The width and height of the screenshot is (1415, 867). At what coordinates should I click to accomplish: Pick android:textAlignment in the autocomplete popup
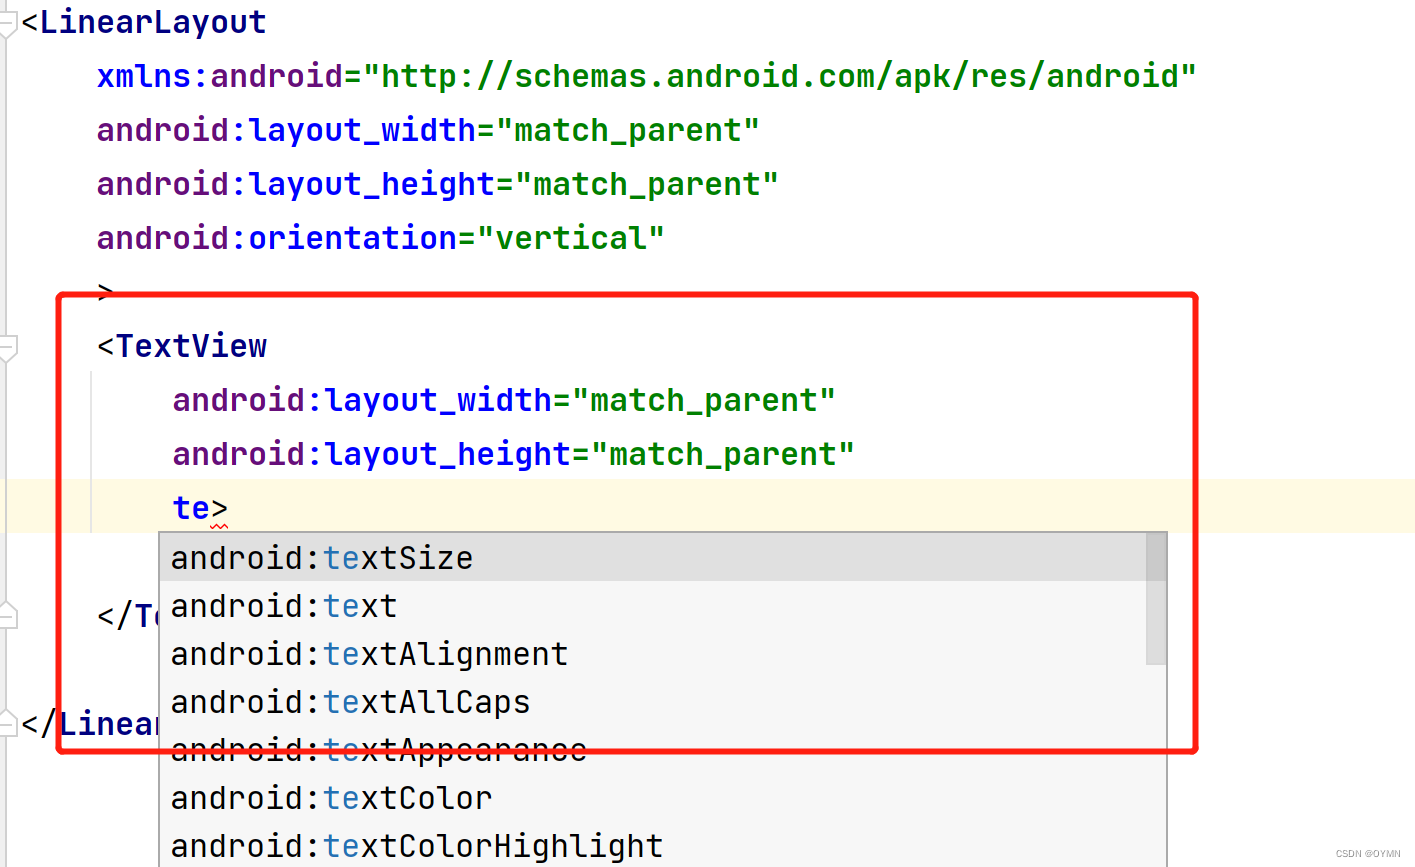point(653,654)
